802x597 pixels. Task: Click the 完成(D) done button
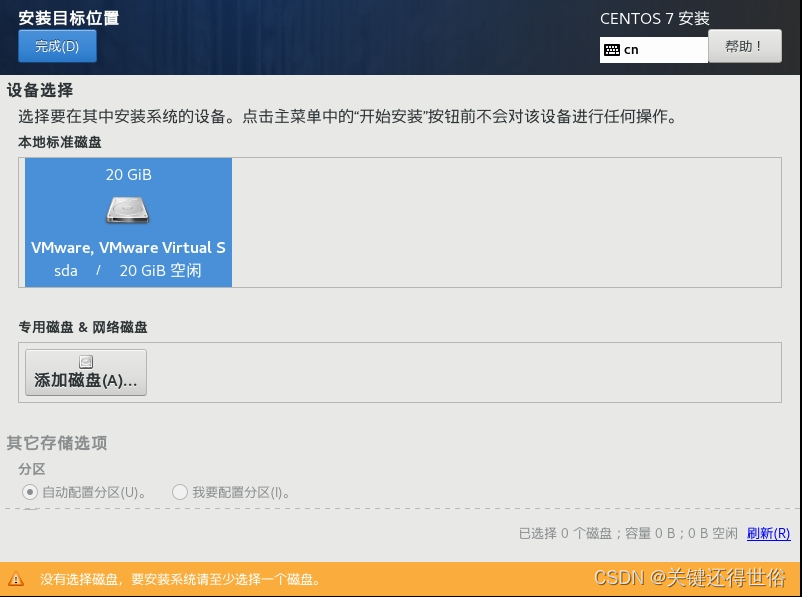57,46
